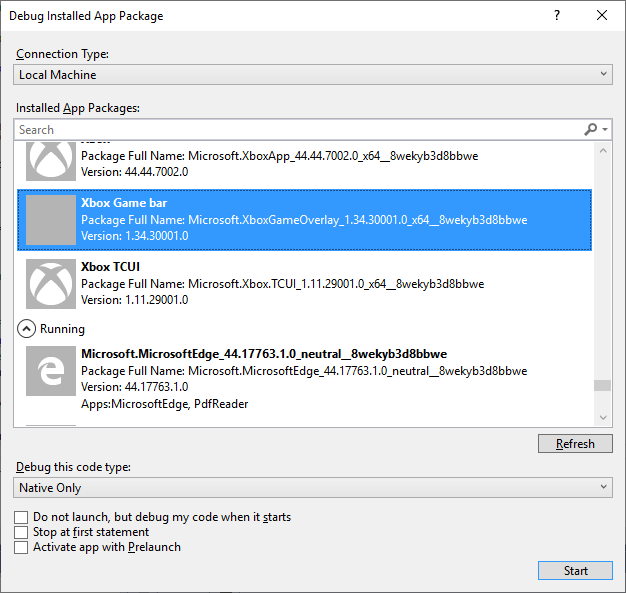Click the Refresh button
The width and height of the screenshot is (626, 593).
[x=575, y=444]
